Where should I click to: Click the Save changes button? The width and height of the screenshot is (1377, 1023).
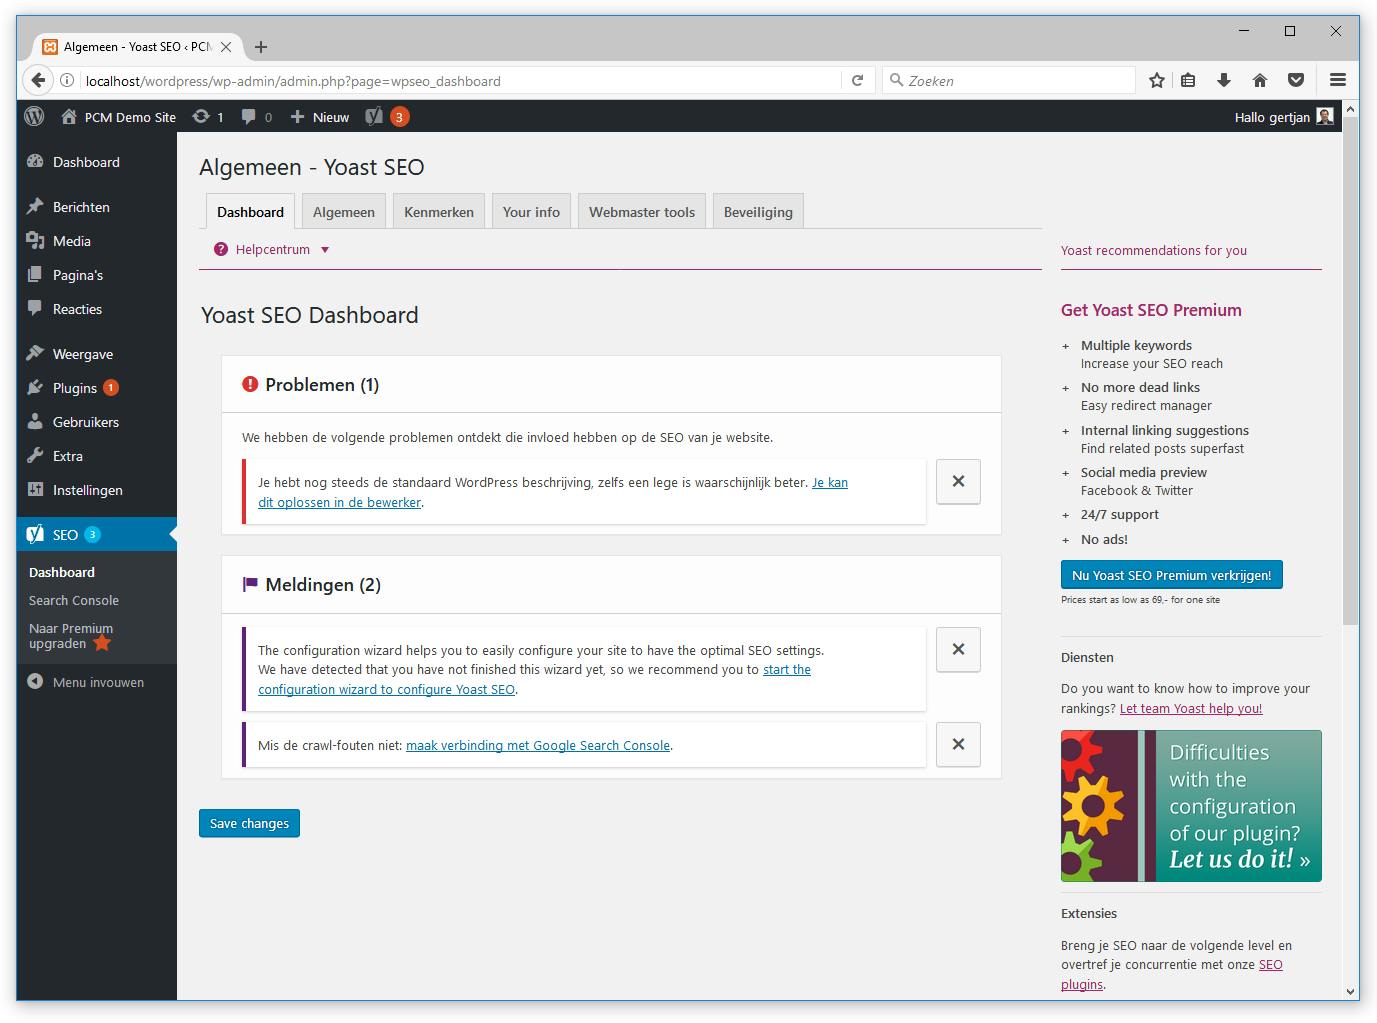pos(249,823)
